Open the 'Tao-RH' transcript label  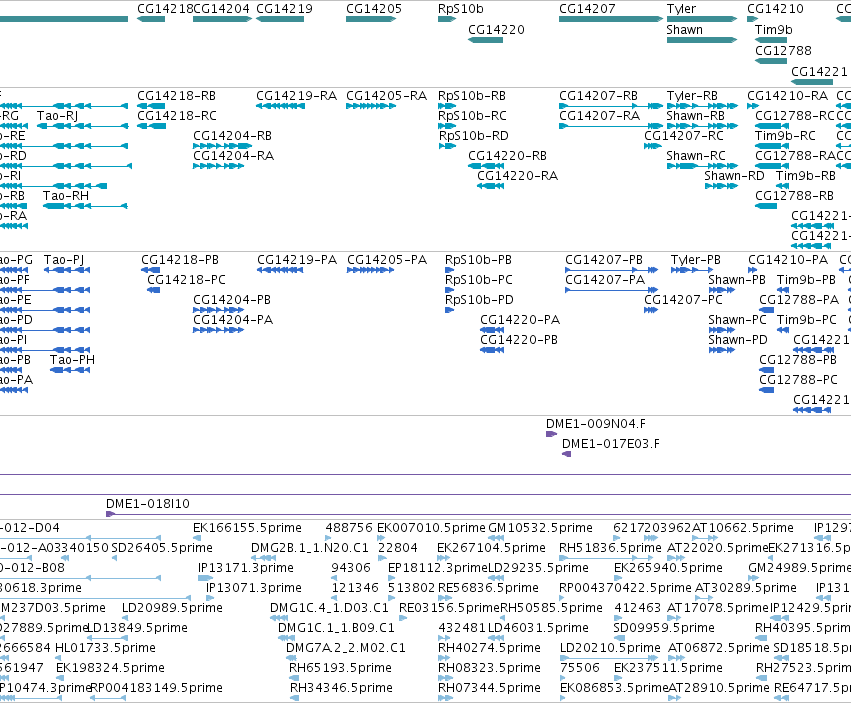tap(66, 196)
